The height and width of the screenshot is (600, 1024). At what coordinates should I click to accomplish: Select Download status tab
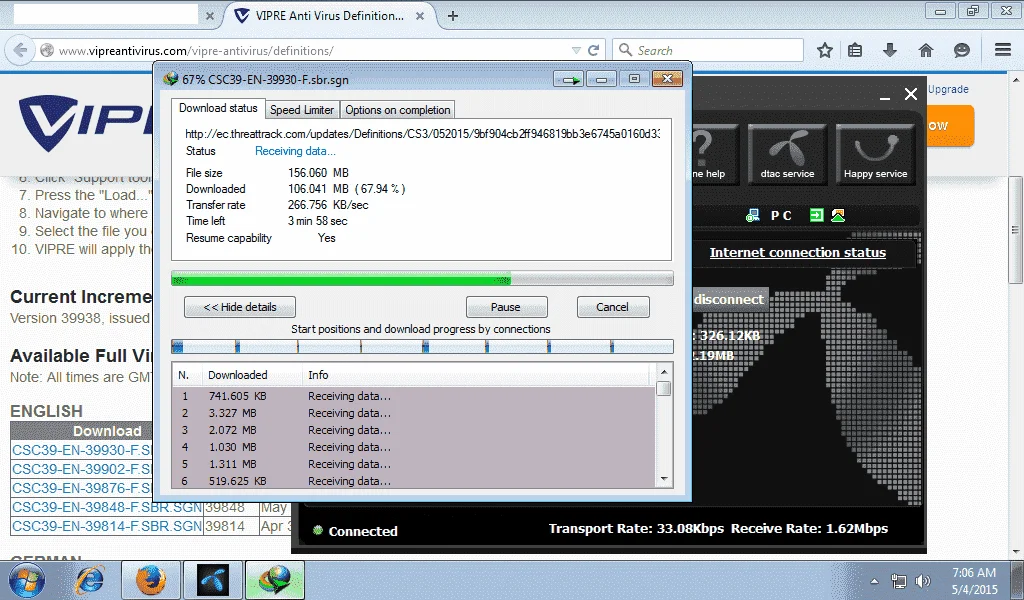tap(218, 108)
